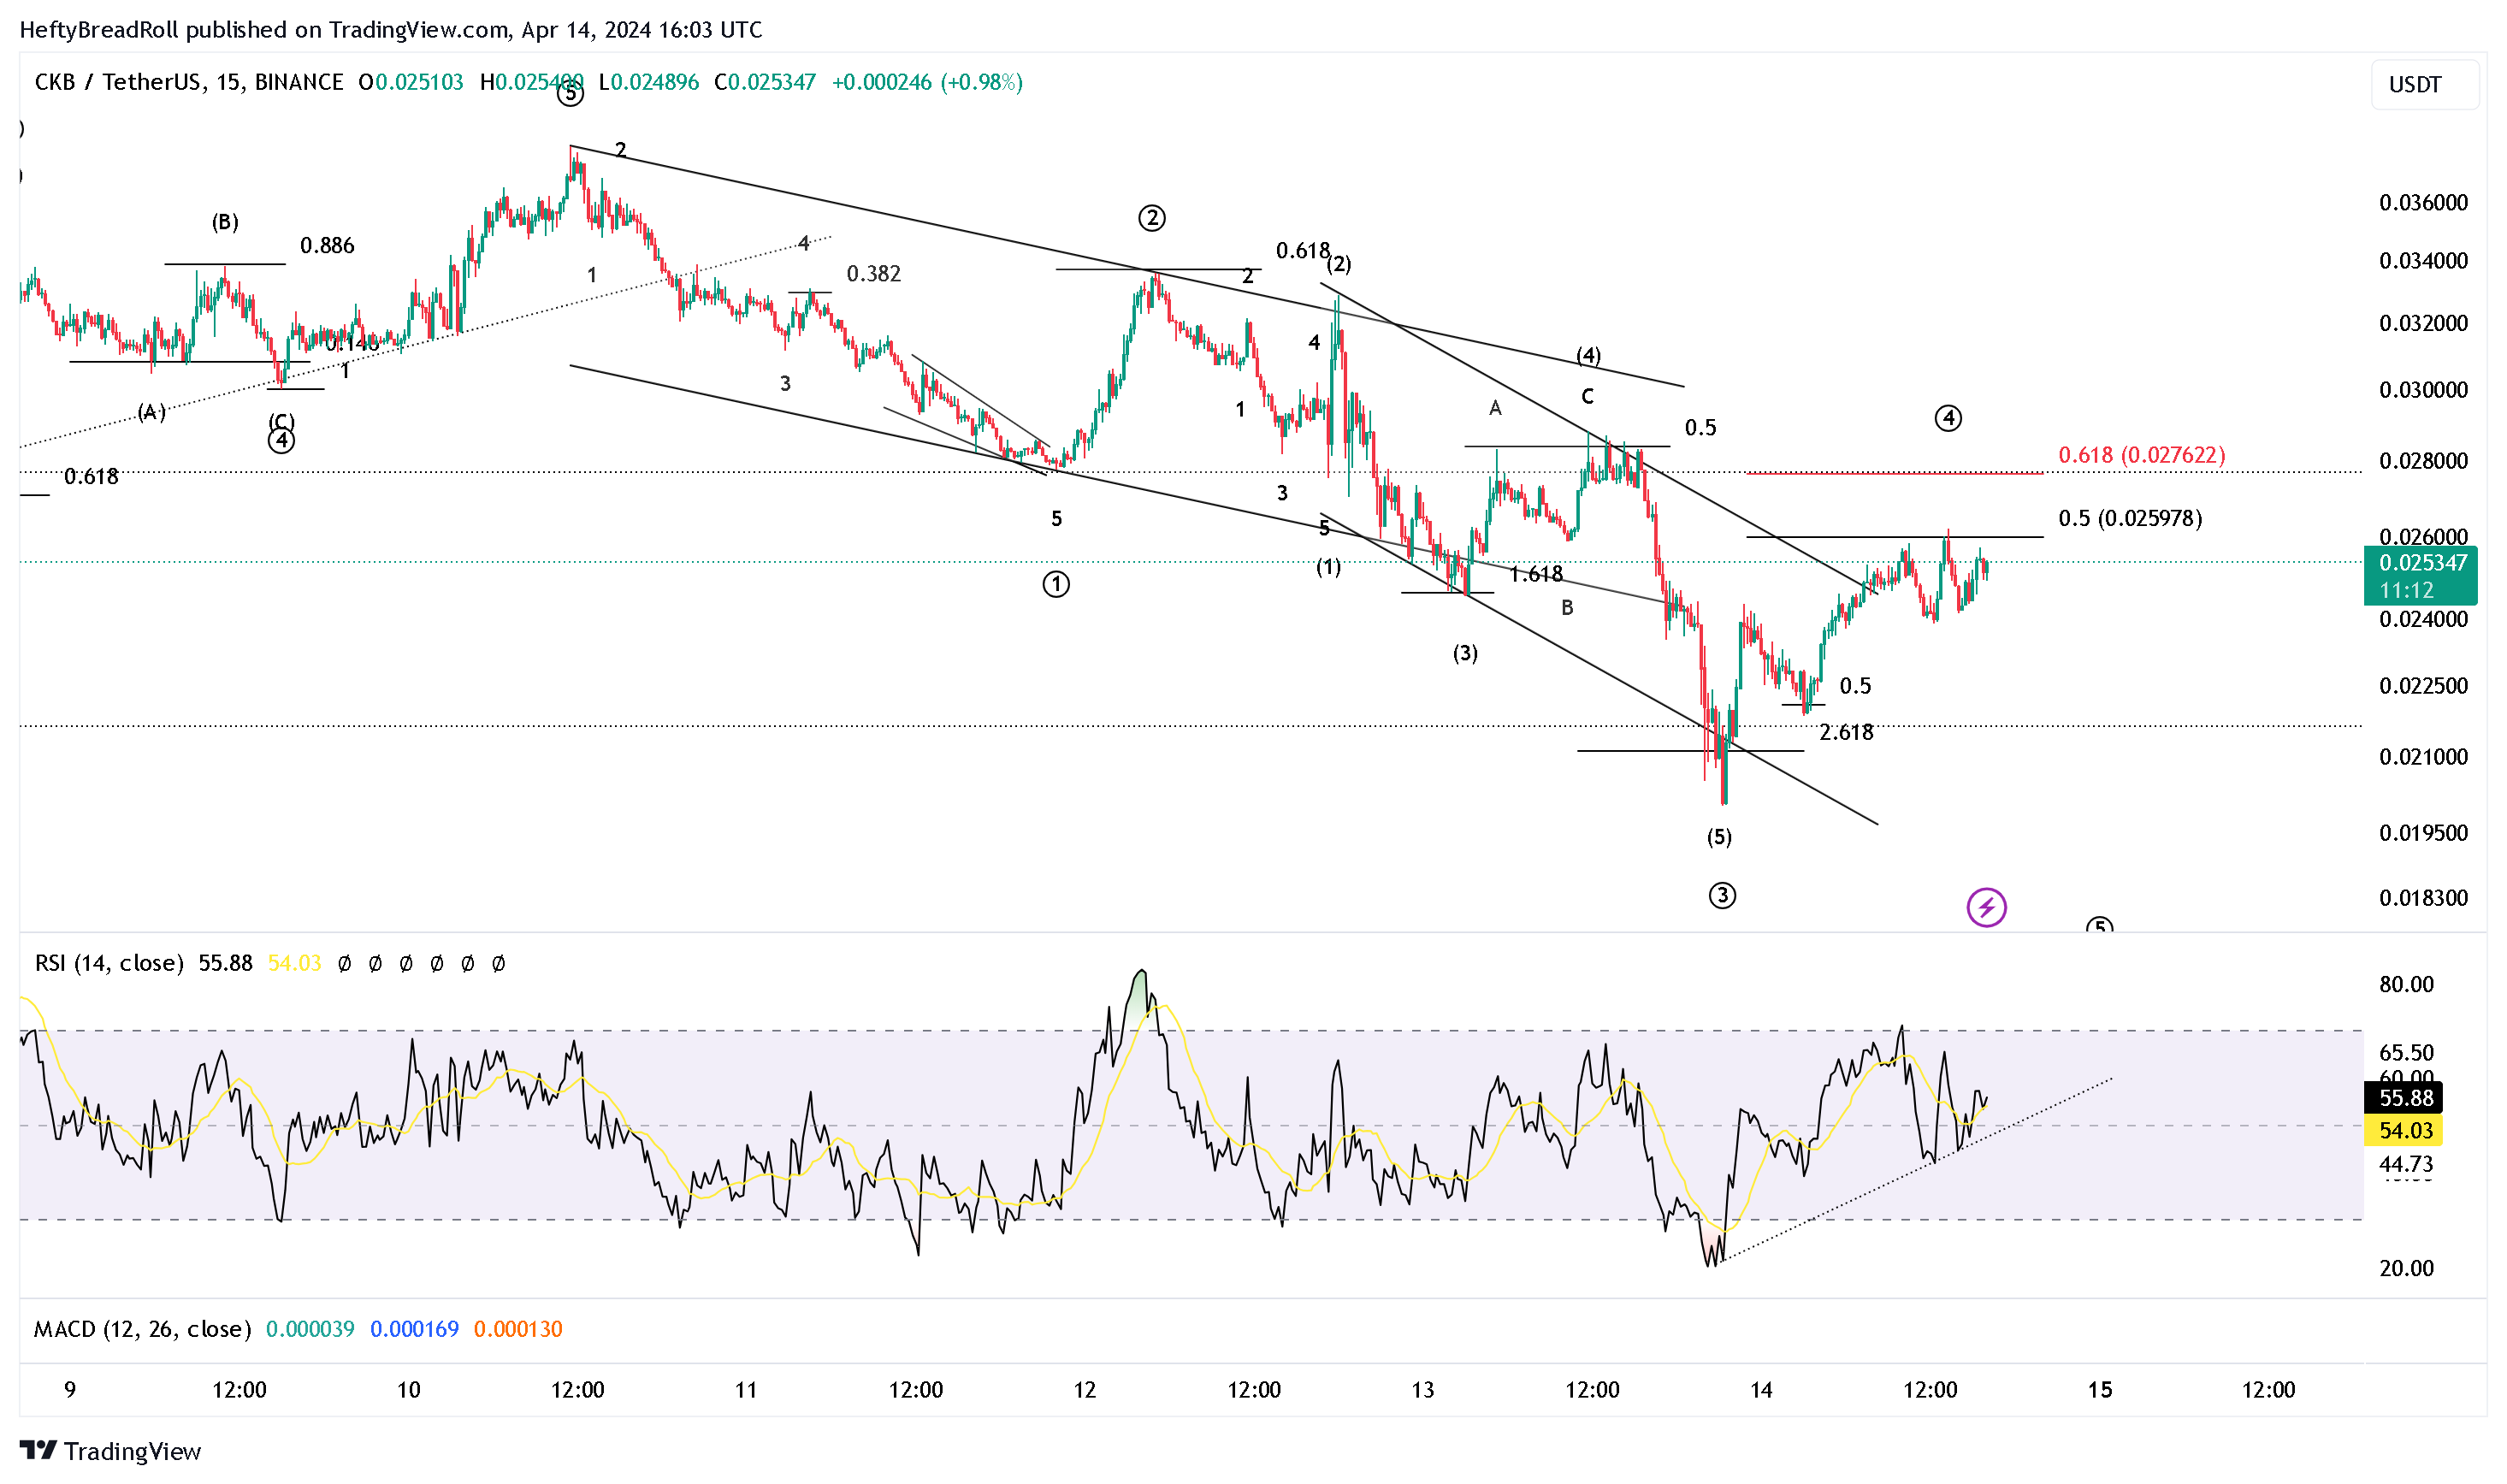Click the 2.618 extension label
The width and height of the screenshot is (2507, 1484).
tap(1846, 733)
